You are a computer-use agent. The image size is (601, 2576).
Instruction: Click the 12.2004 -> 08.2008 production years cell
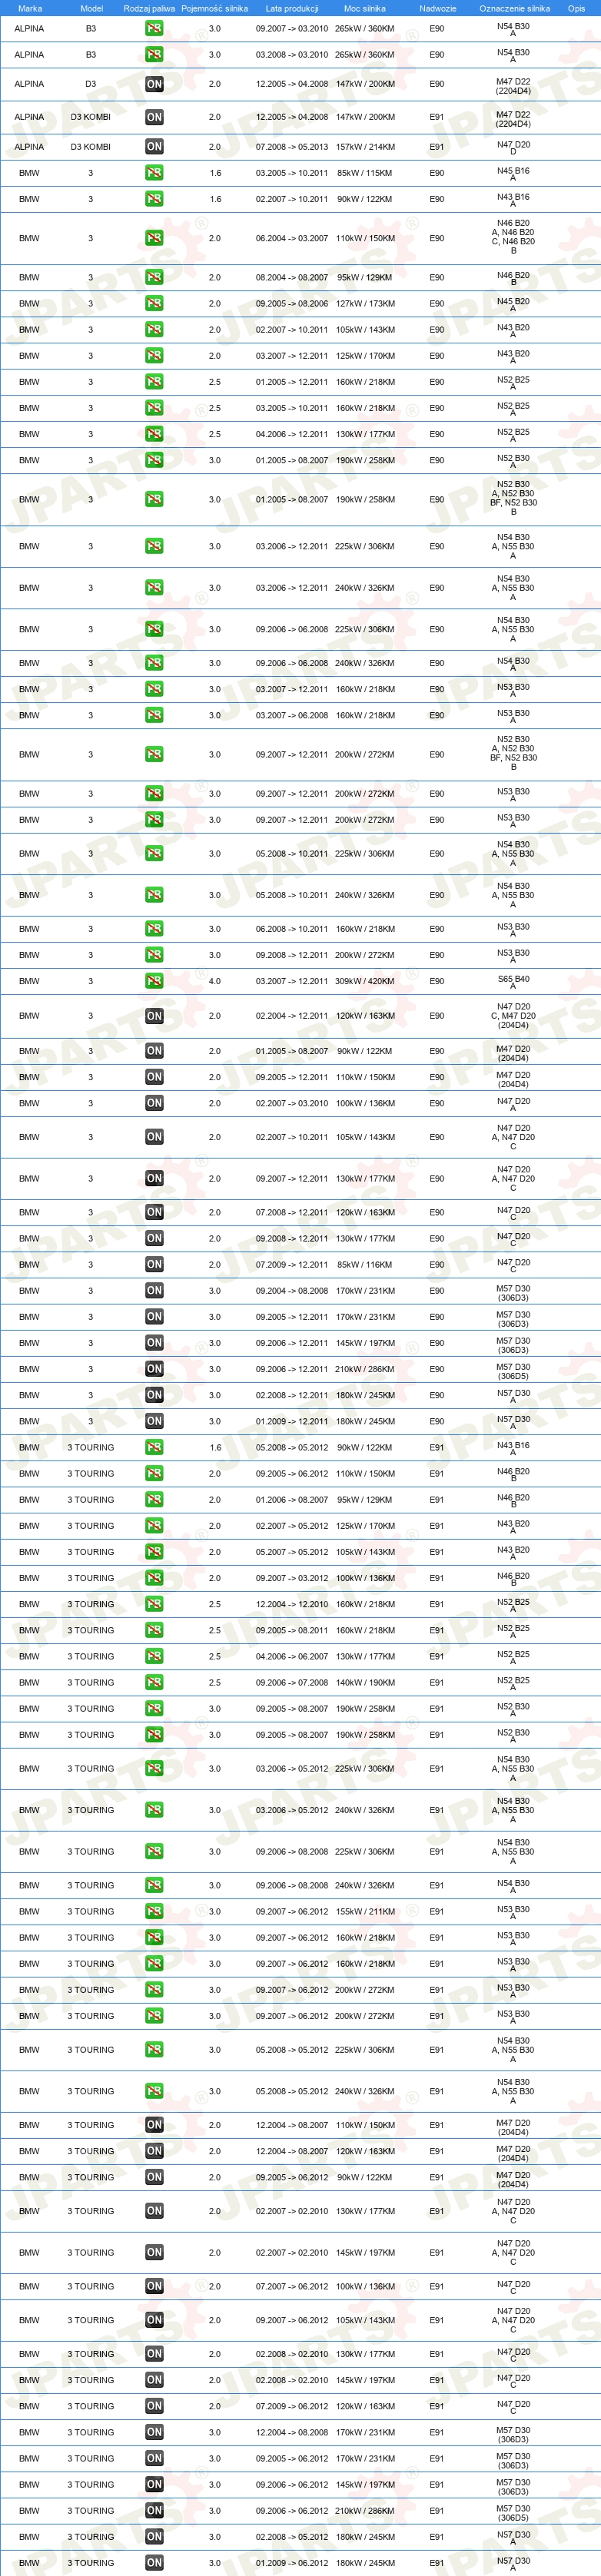pyautogui.click(x=292, y=2432)
